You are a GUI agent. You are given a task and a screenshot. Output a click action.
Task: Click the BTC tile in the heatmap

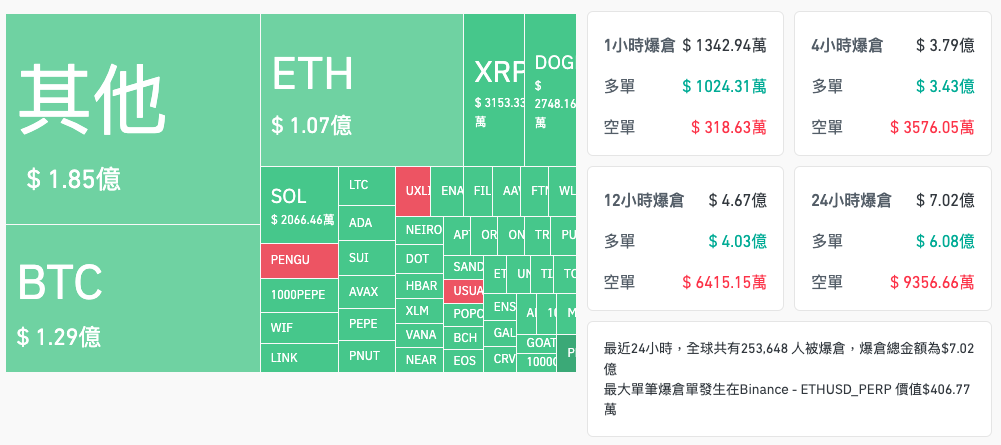[x=132, y=298]
